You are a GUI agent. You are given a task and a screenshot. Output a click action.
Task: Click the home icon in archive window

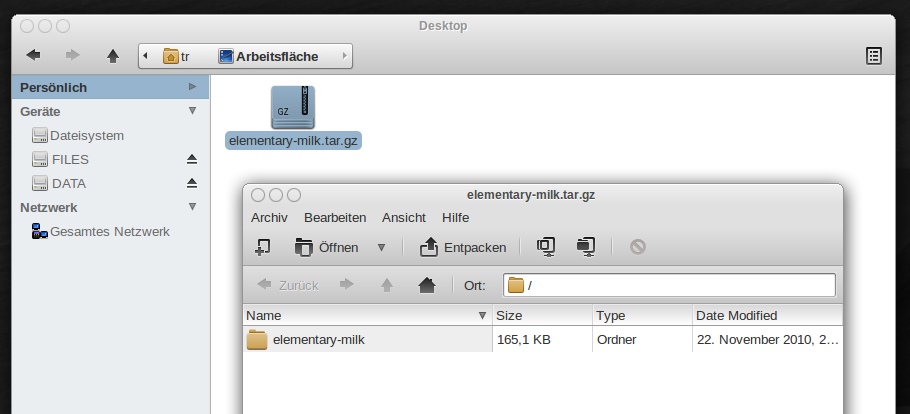427,285
